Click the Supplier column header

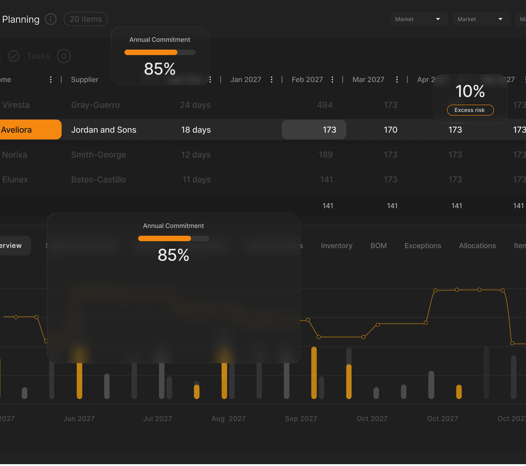85,80
